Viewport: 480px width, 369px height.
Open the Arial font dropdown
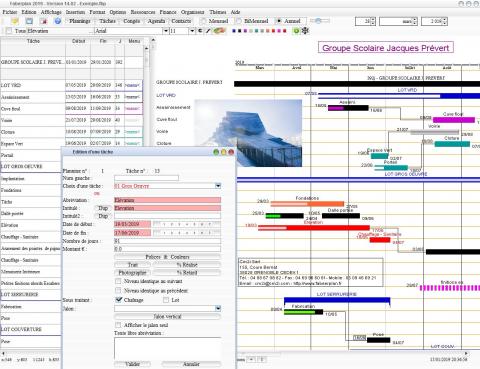tap(165, 31)
